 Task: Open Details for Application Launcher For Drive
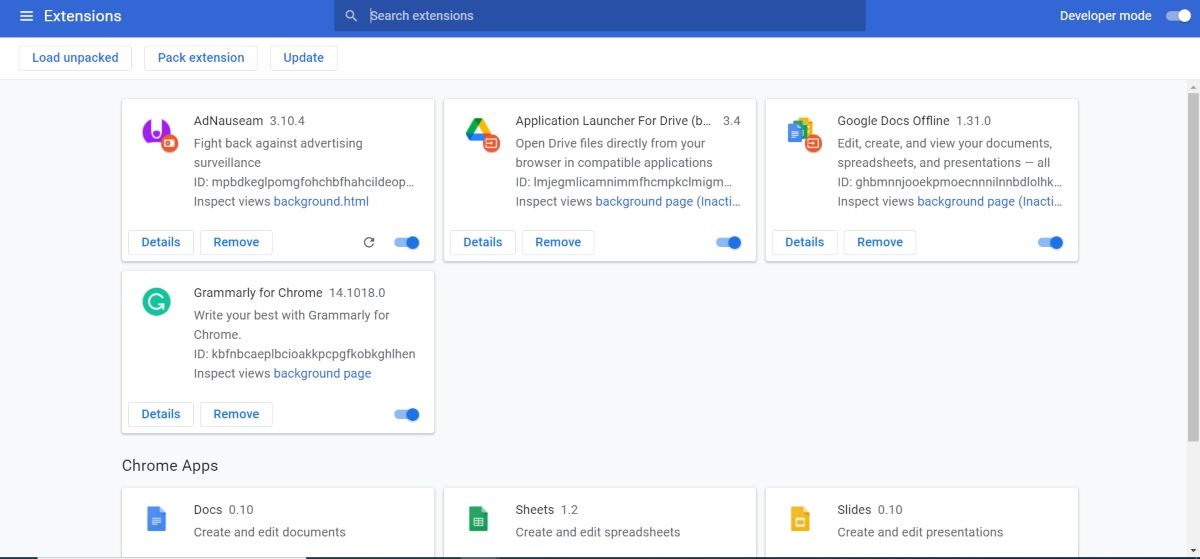(483, 242)
